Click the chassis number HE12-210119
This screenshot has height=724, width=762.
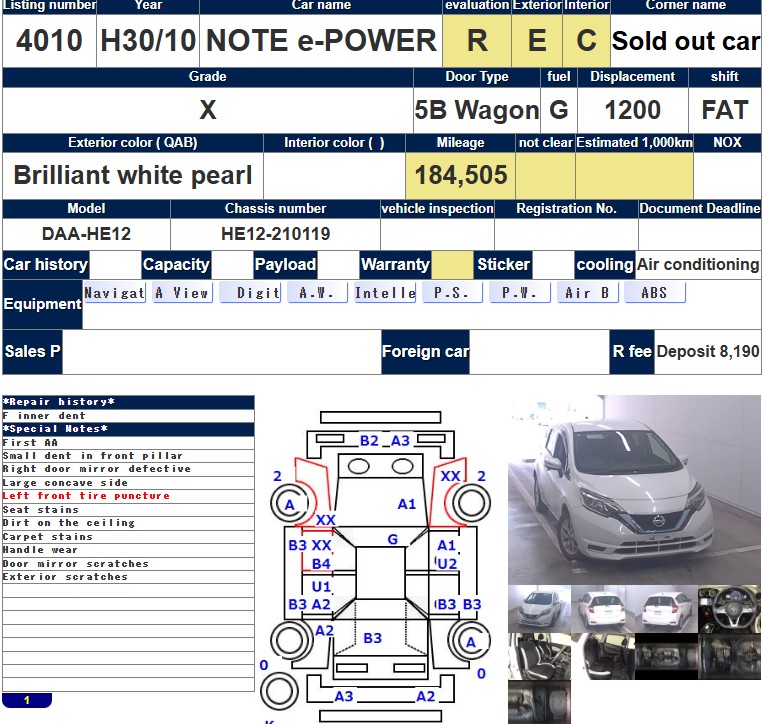(276, 234)
